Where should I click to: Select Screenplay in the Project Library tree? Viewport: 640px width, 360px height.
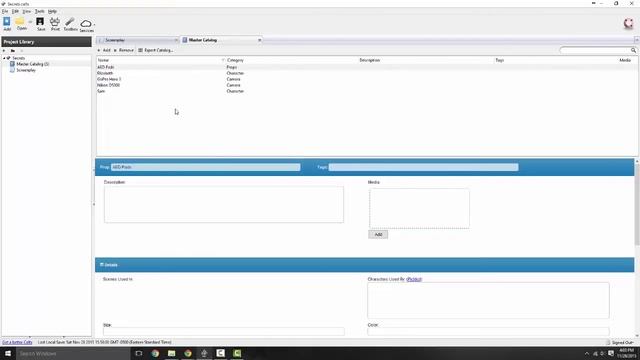point(26,70)
